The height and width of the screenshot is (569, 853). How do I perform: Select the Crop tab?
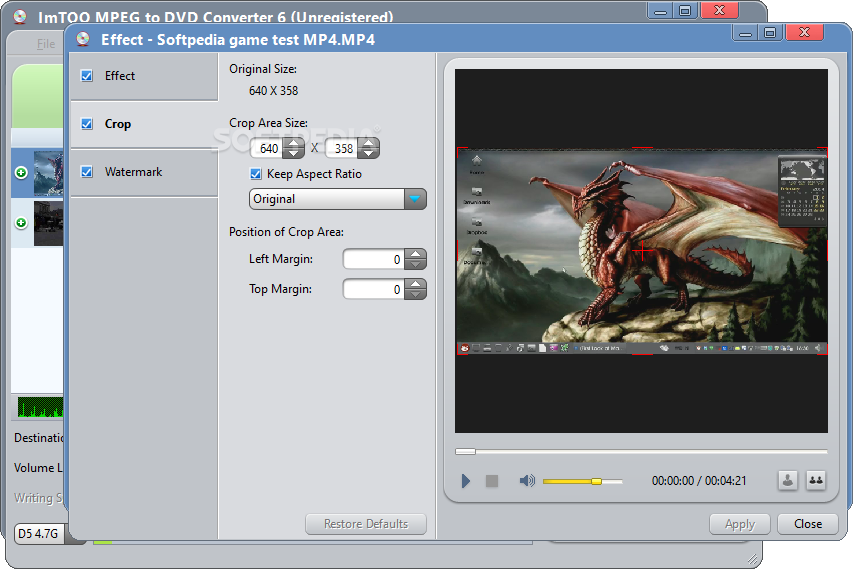pos(144,124)
